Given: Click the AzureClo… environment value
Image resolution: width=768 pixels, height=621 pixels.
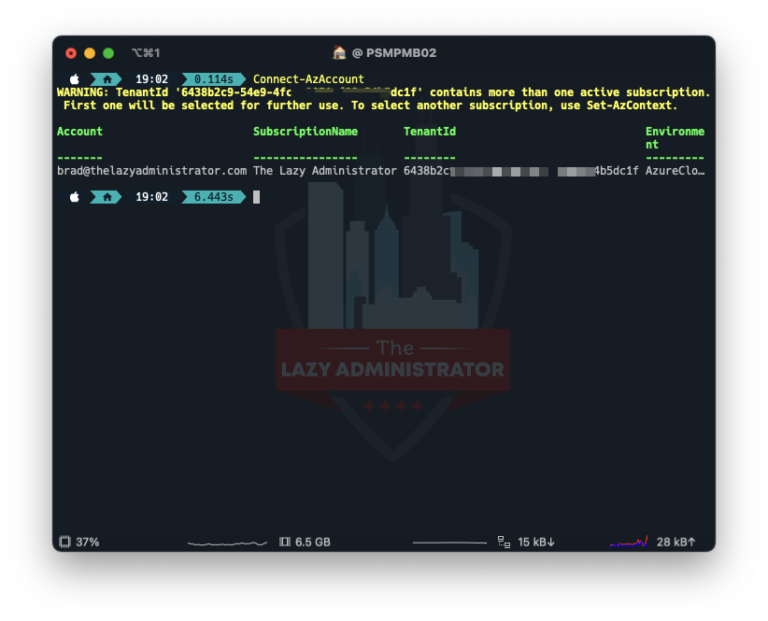Looking at the screenshot, I should pyautogui.click(x=675, y=171).
